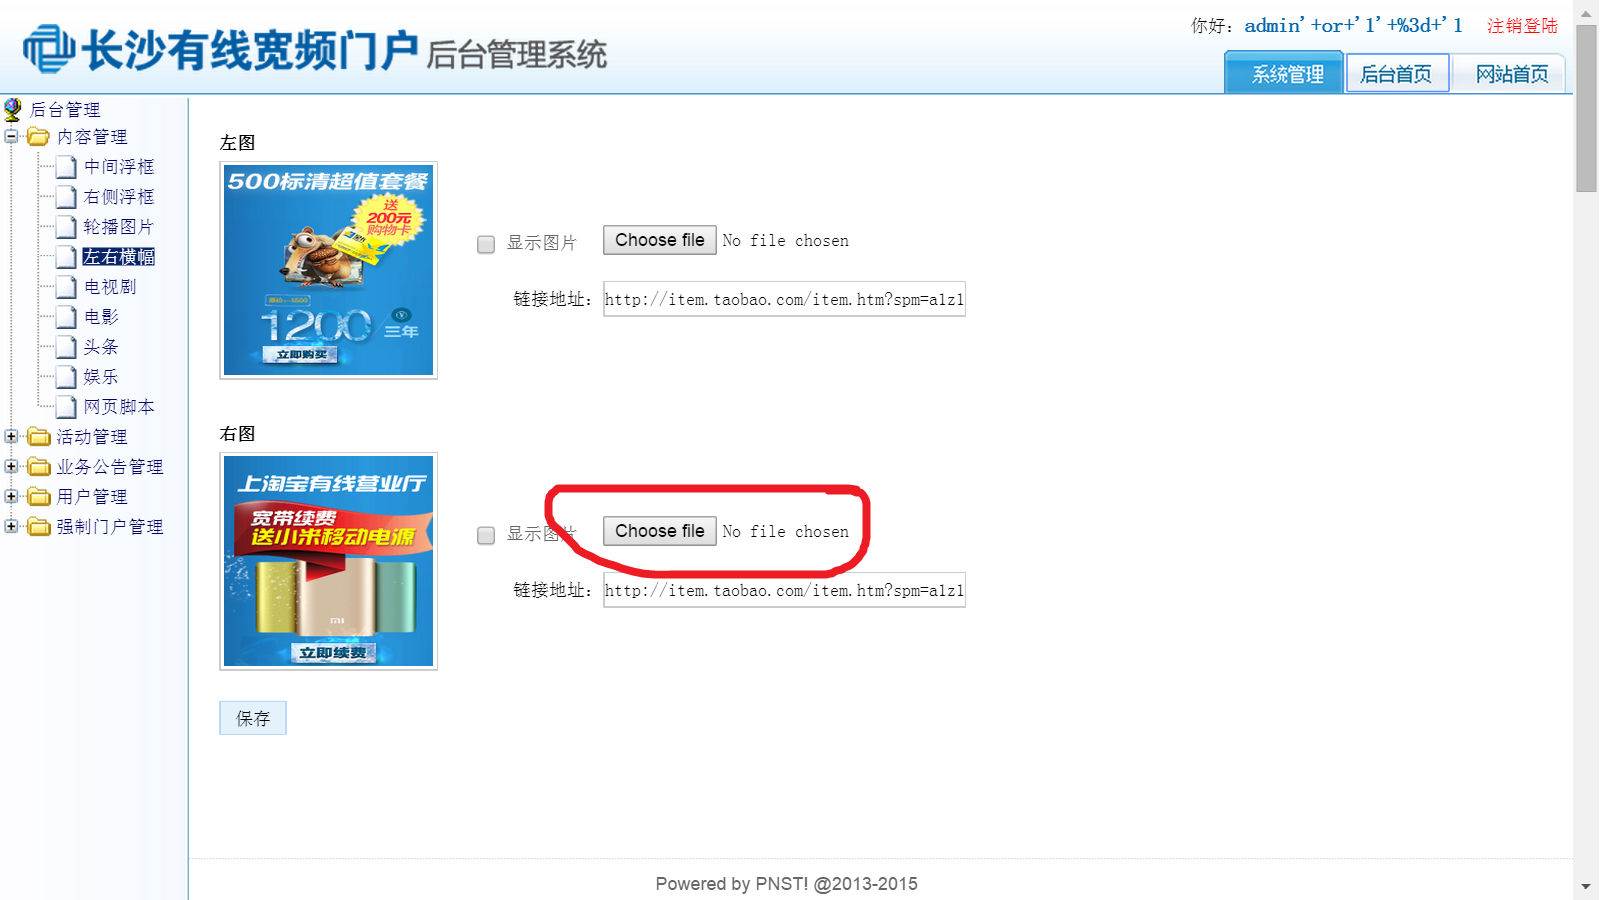
Task: Click the page icon beside 电影
Action: (66, 317)
